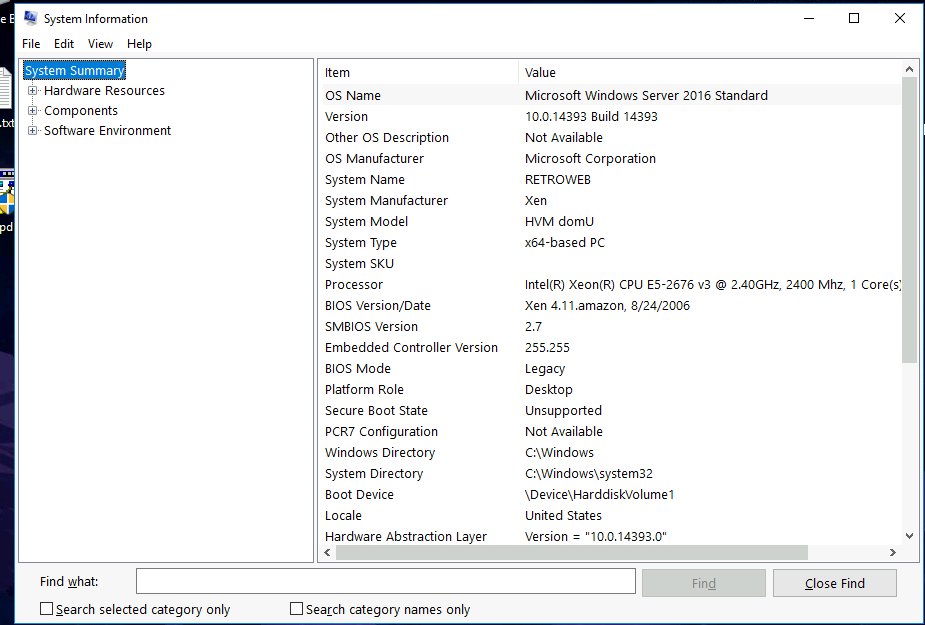Select the text file icon on desktop
This screenshot has width=925, height=625.
coord(6,95)
